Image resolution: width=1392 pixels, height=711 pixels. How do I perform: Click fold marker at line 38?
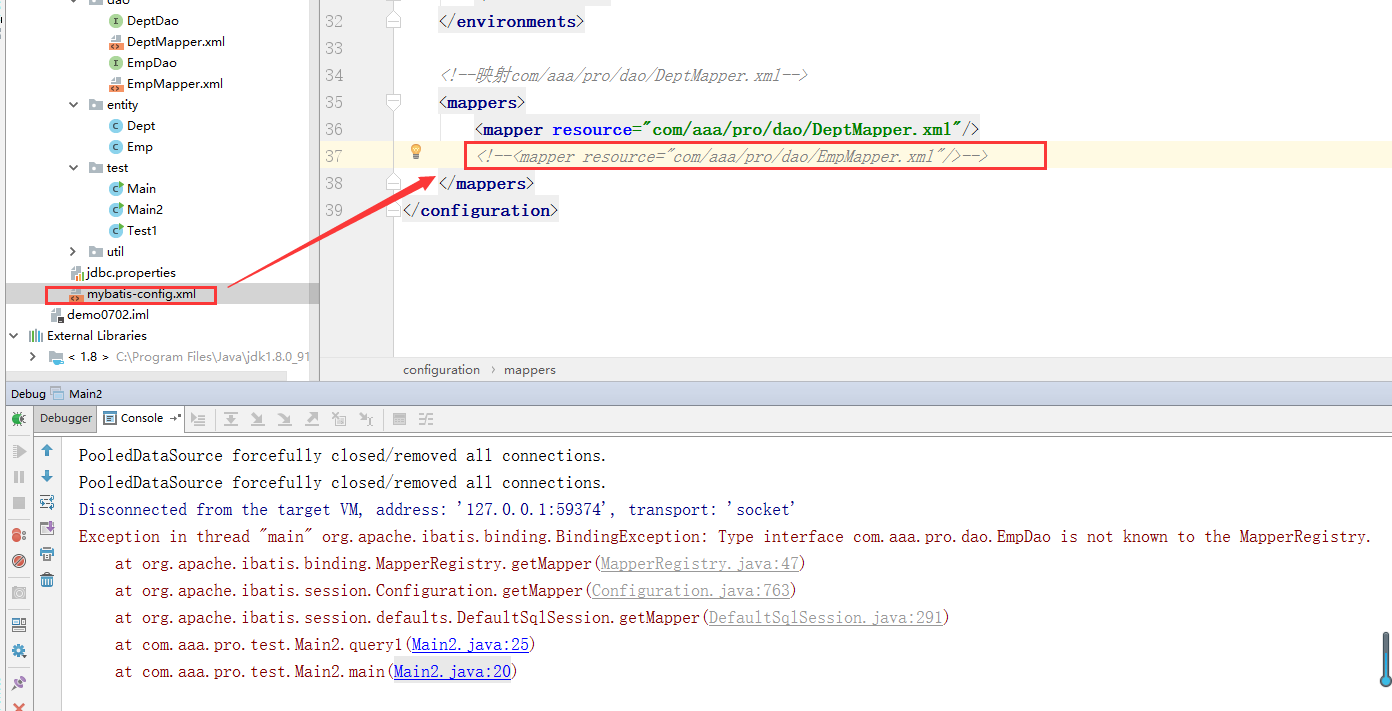pyautogui.click(x=393, y=183)
